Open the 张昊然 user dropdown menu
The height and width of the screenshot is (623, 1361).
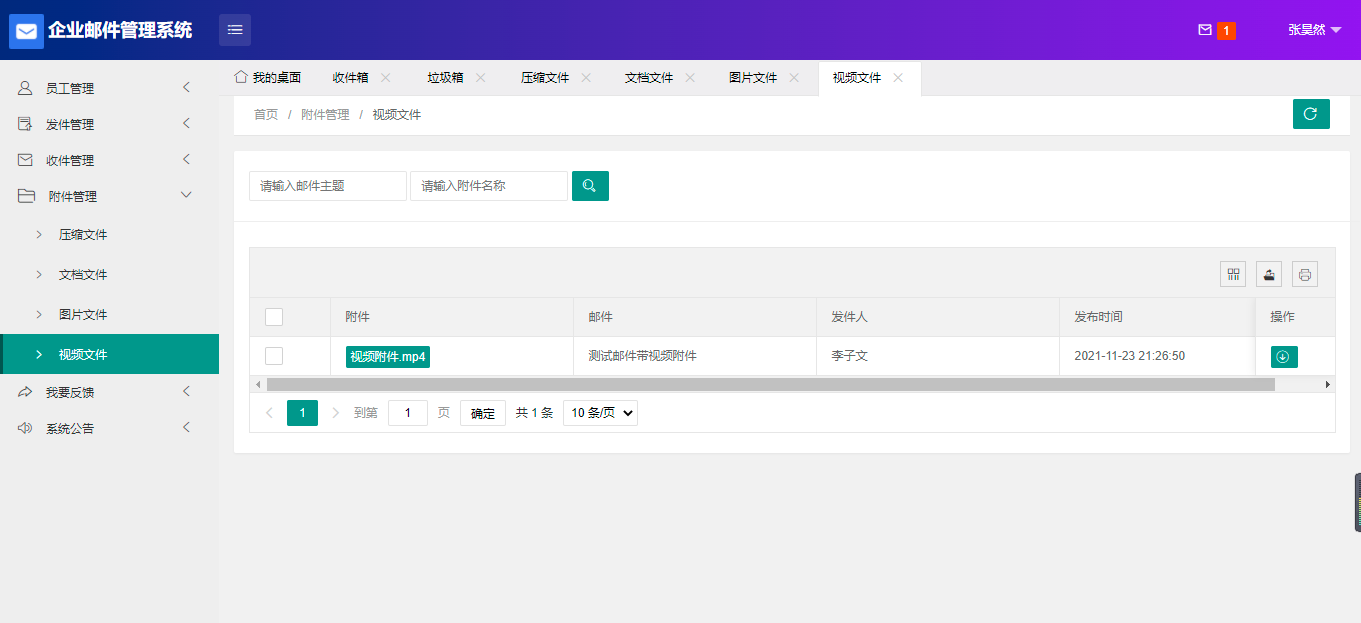coord(1314,30)
